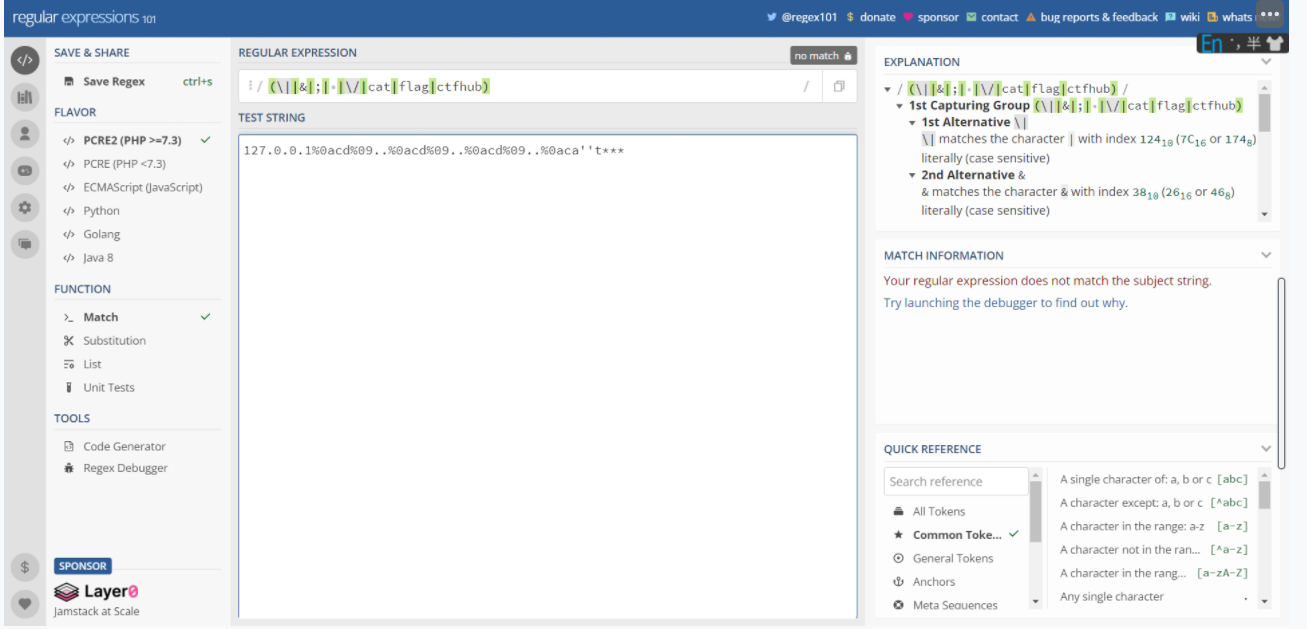Select the 'Any single character' token
This screenshot has height=629, width=1307.
tap(1153, 597)
